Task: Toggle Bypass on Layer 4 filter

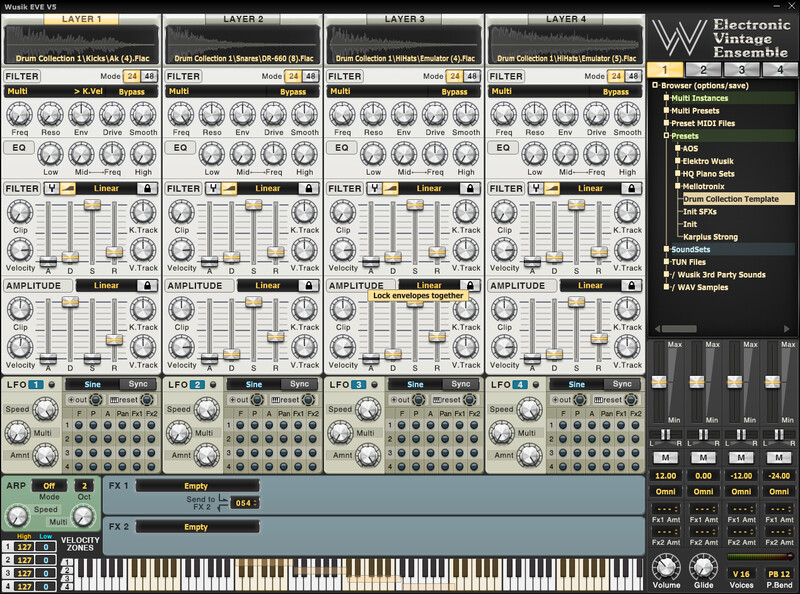Action: pos(615,92)
